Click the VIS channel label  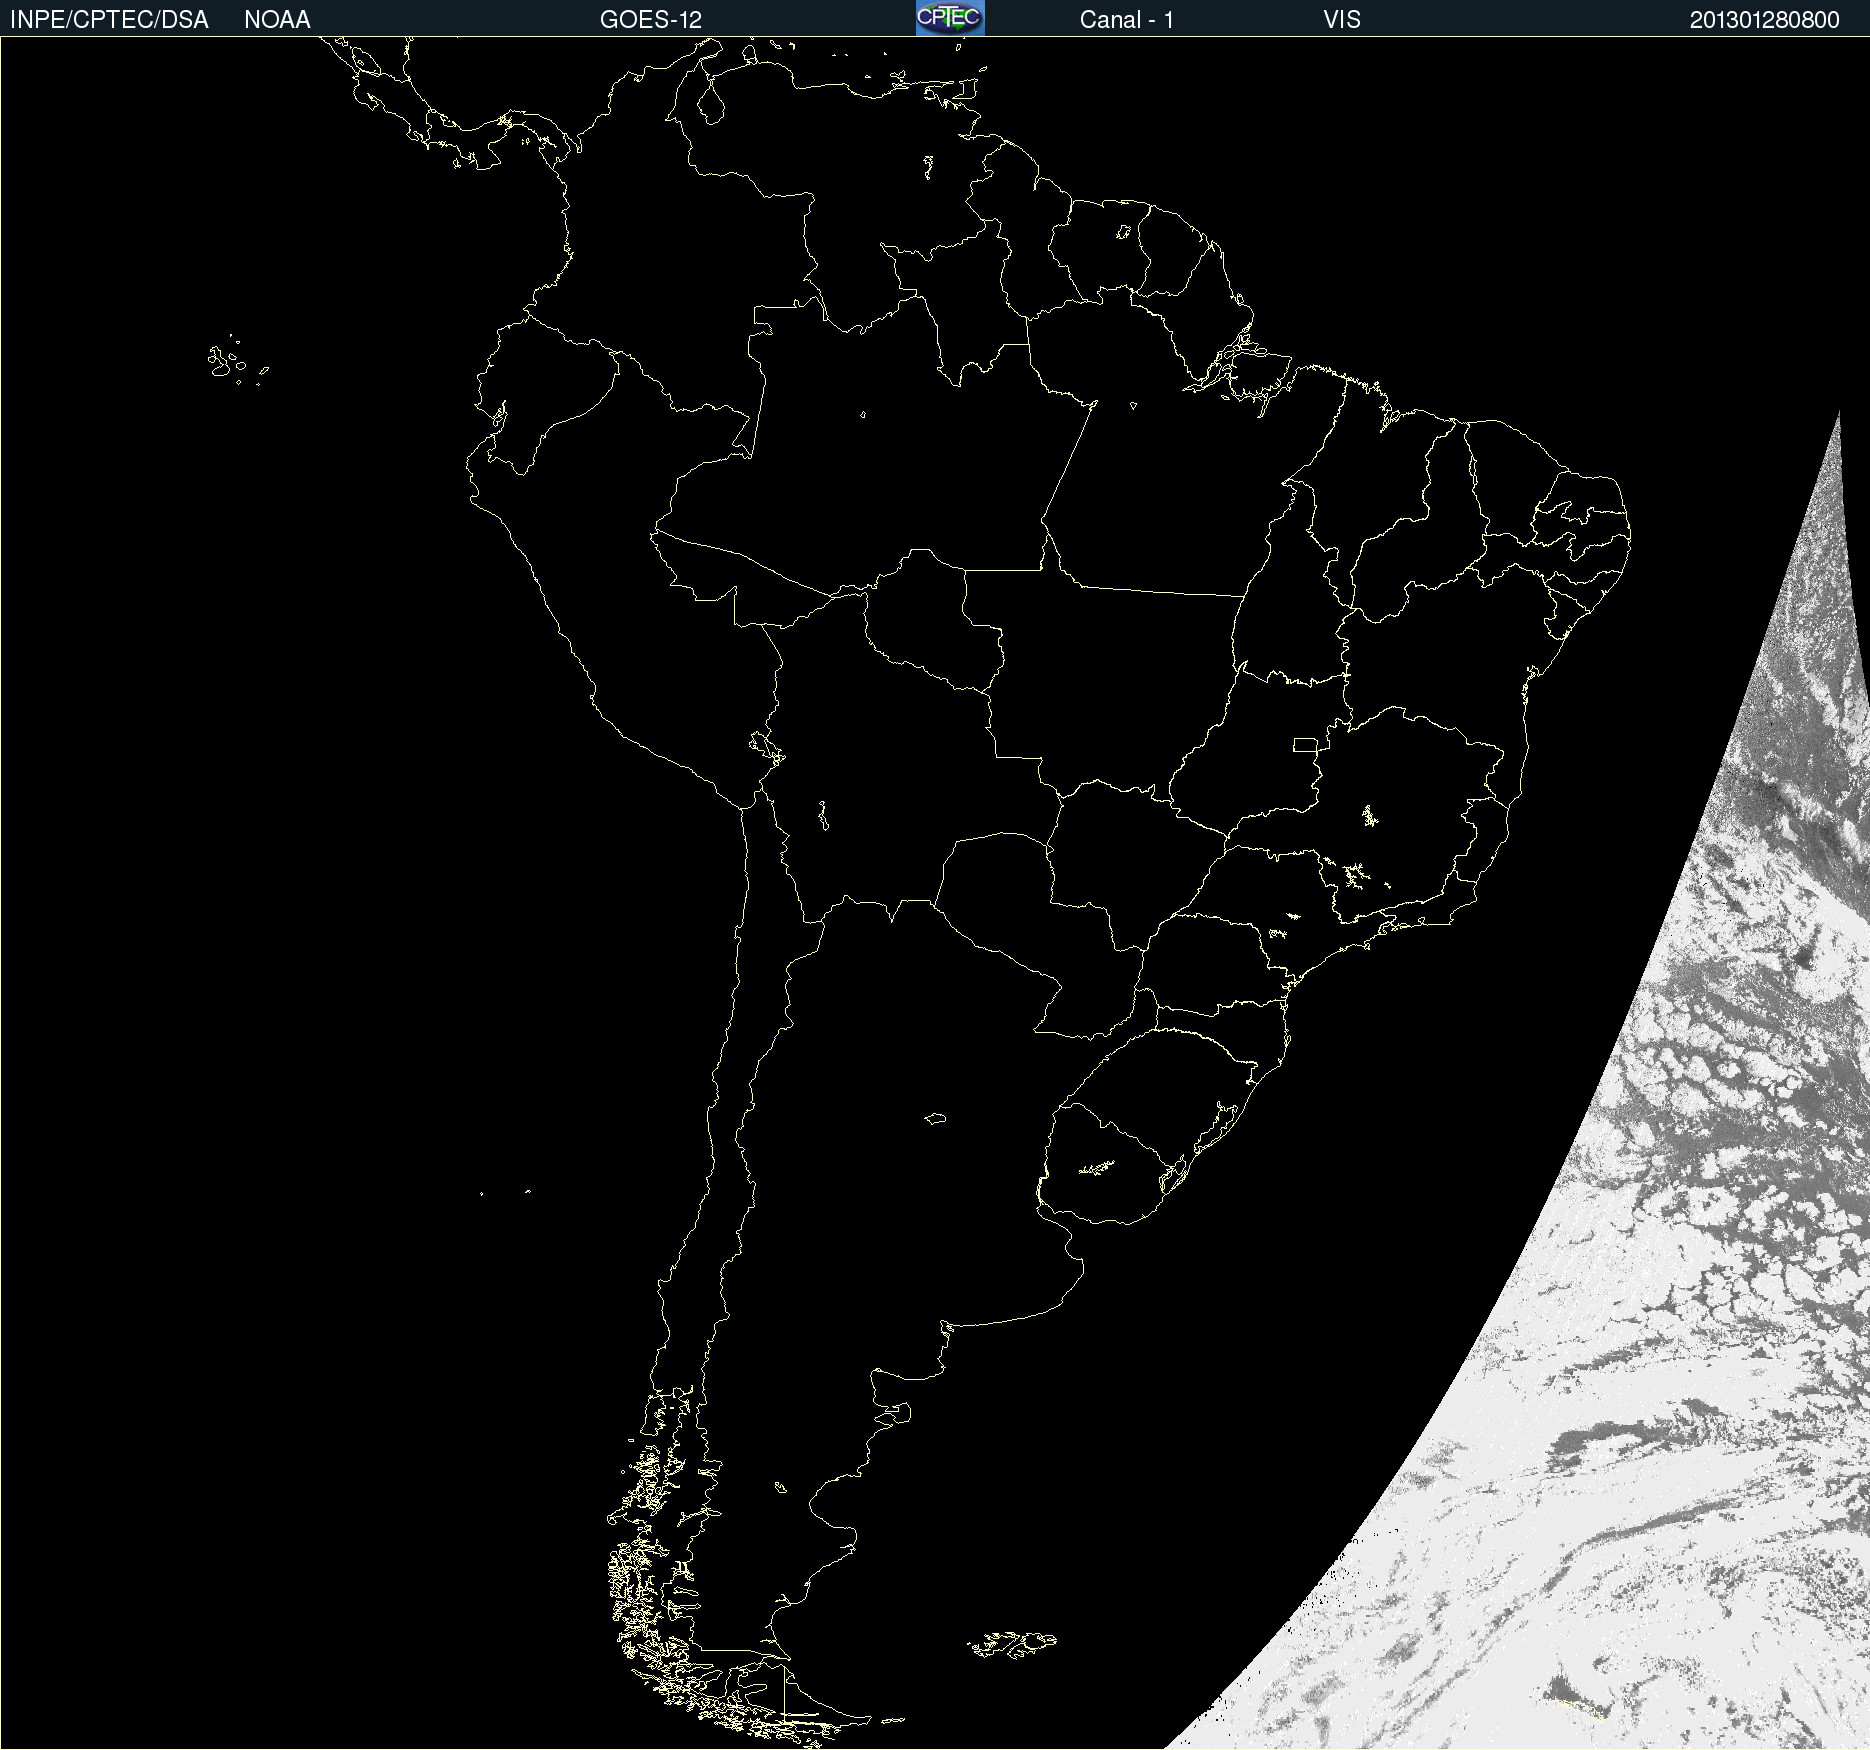[x=1342, y=20]
